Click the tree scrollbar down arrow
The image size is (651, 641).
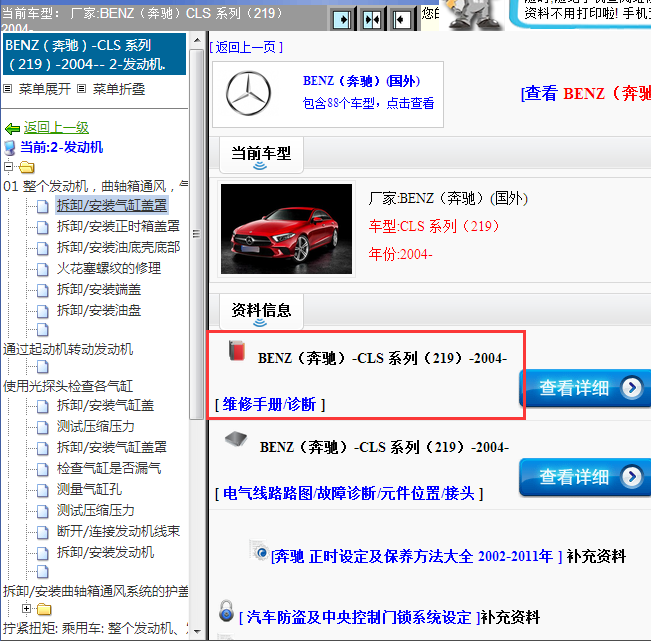point(197,631)
